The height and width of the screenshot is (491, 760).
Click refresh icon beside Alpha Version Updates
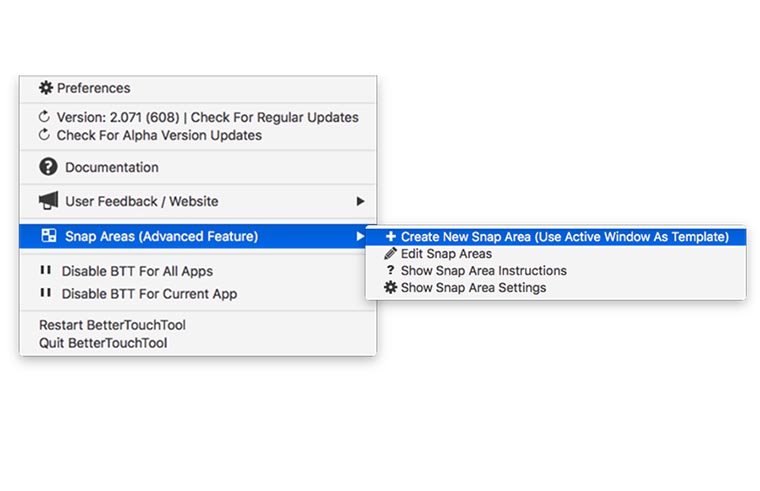[x=44, y=135]
